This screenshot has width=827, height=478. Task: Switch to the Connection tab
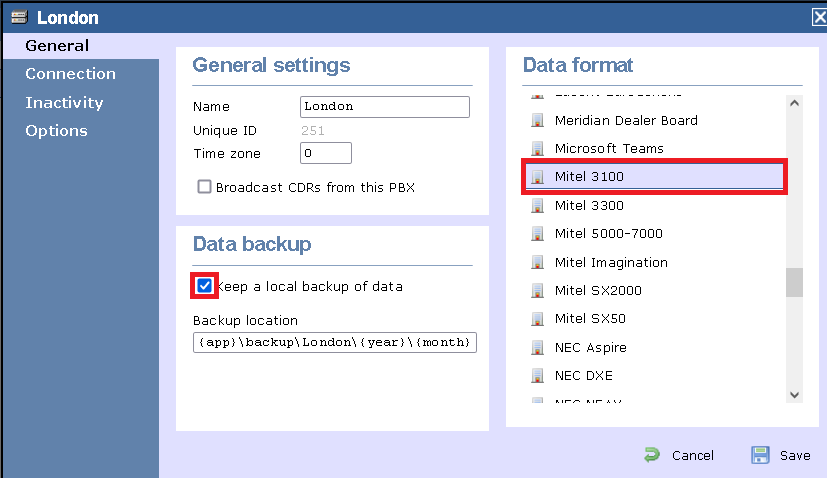71,74
